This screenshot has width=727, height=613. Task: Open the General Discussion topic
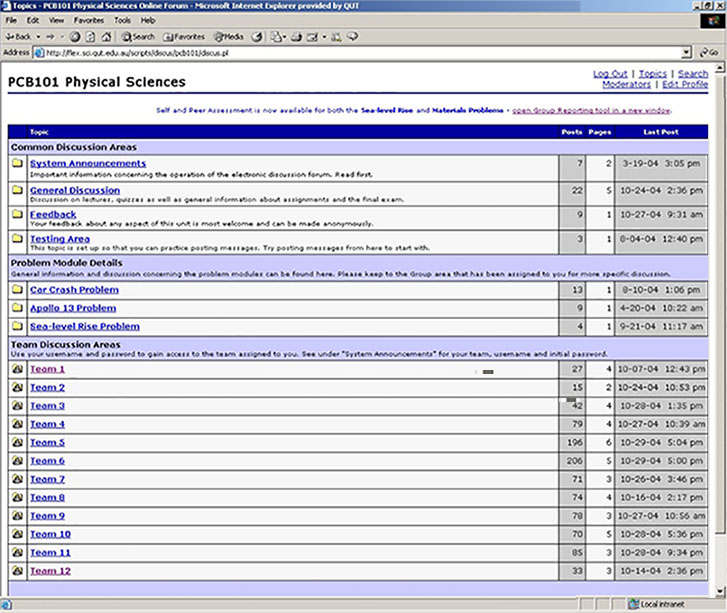74,190
